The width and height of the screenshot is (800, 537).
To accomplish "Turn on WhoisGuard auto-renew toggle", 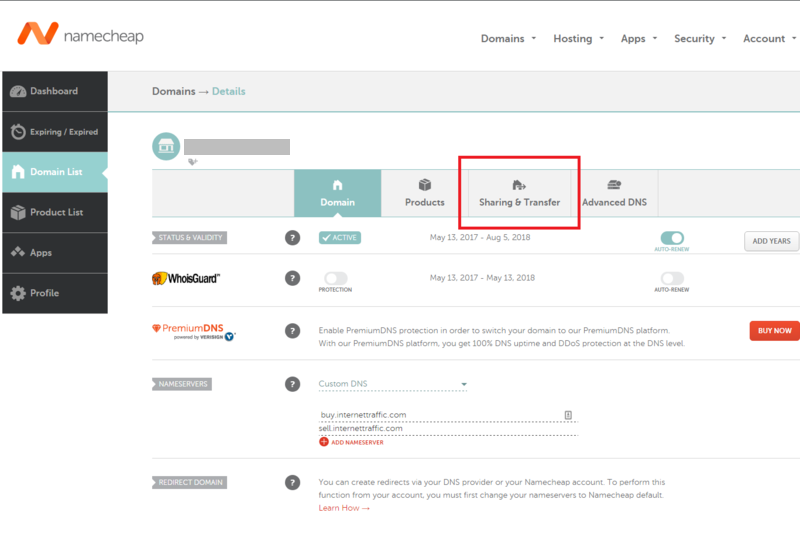I will (672, 278).
